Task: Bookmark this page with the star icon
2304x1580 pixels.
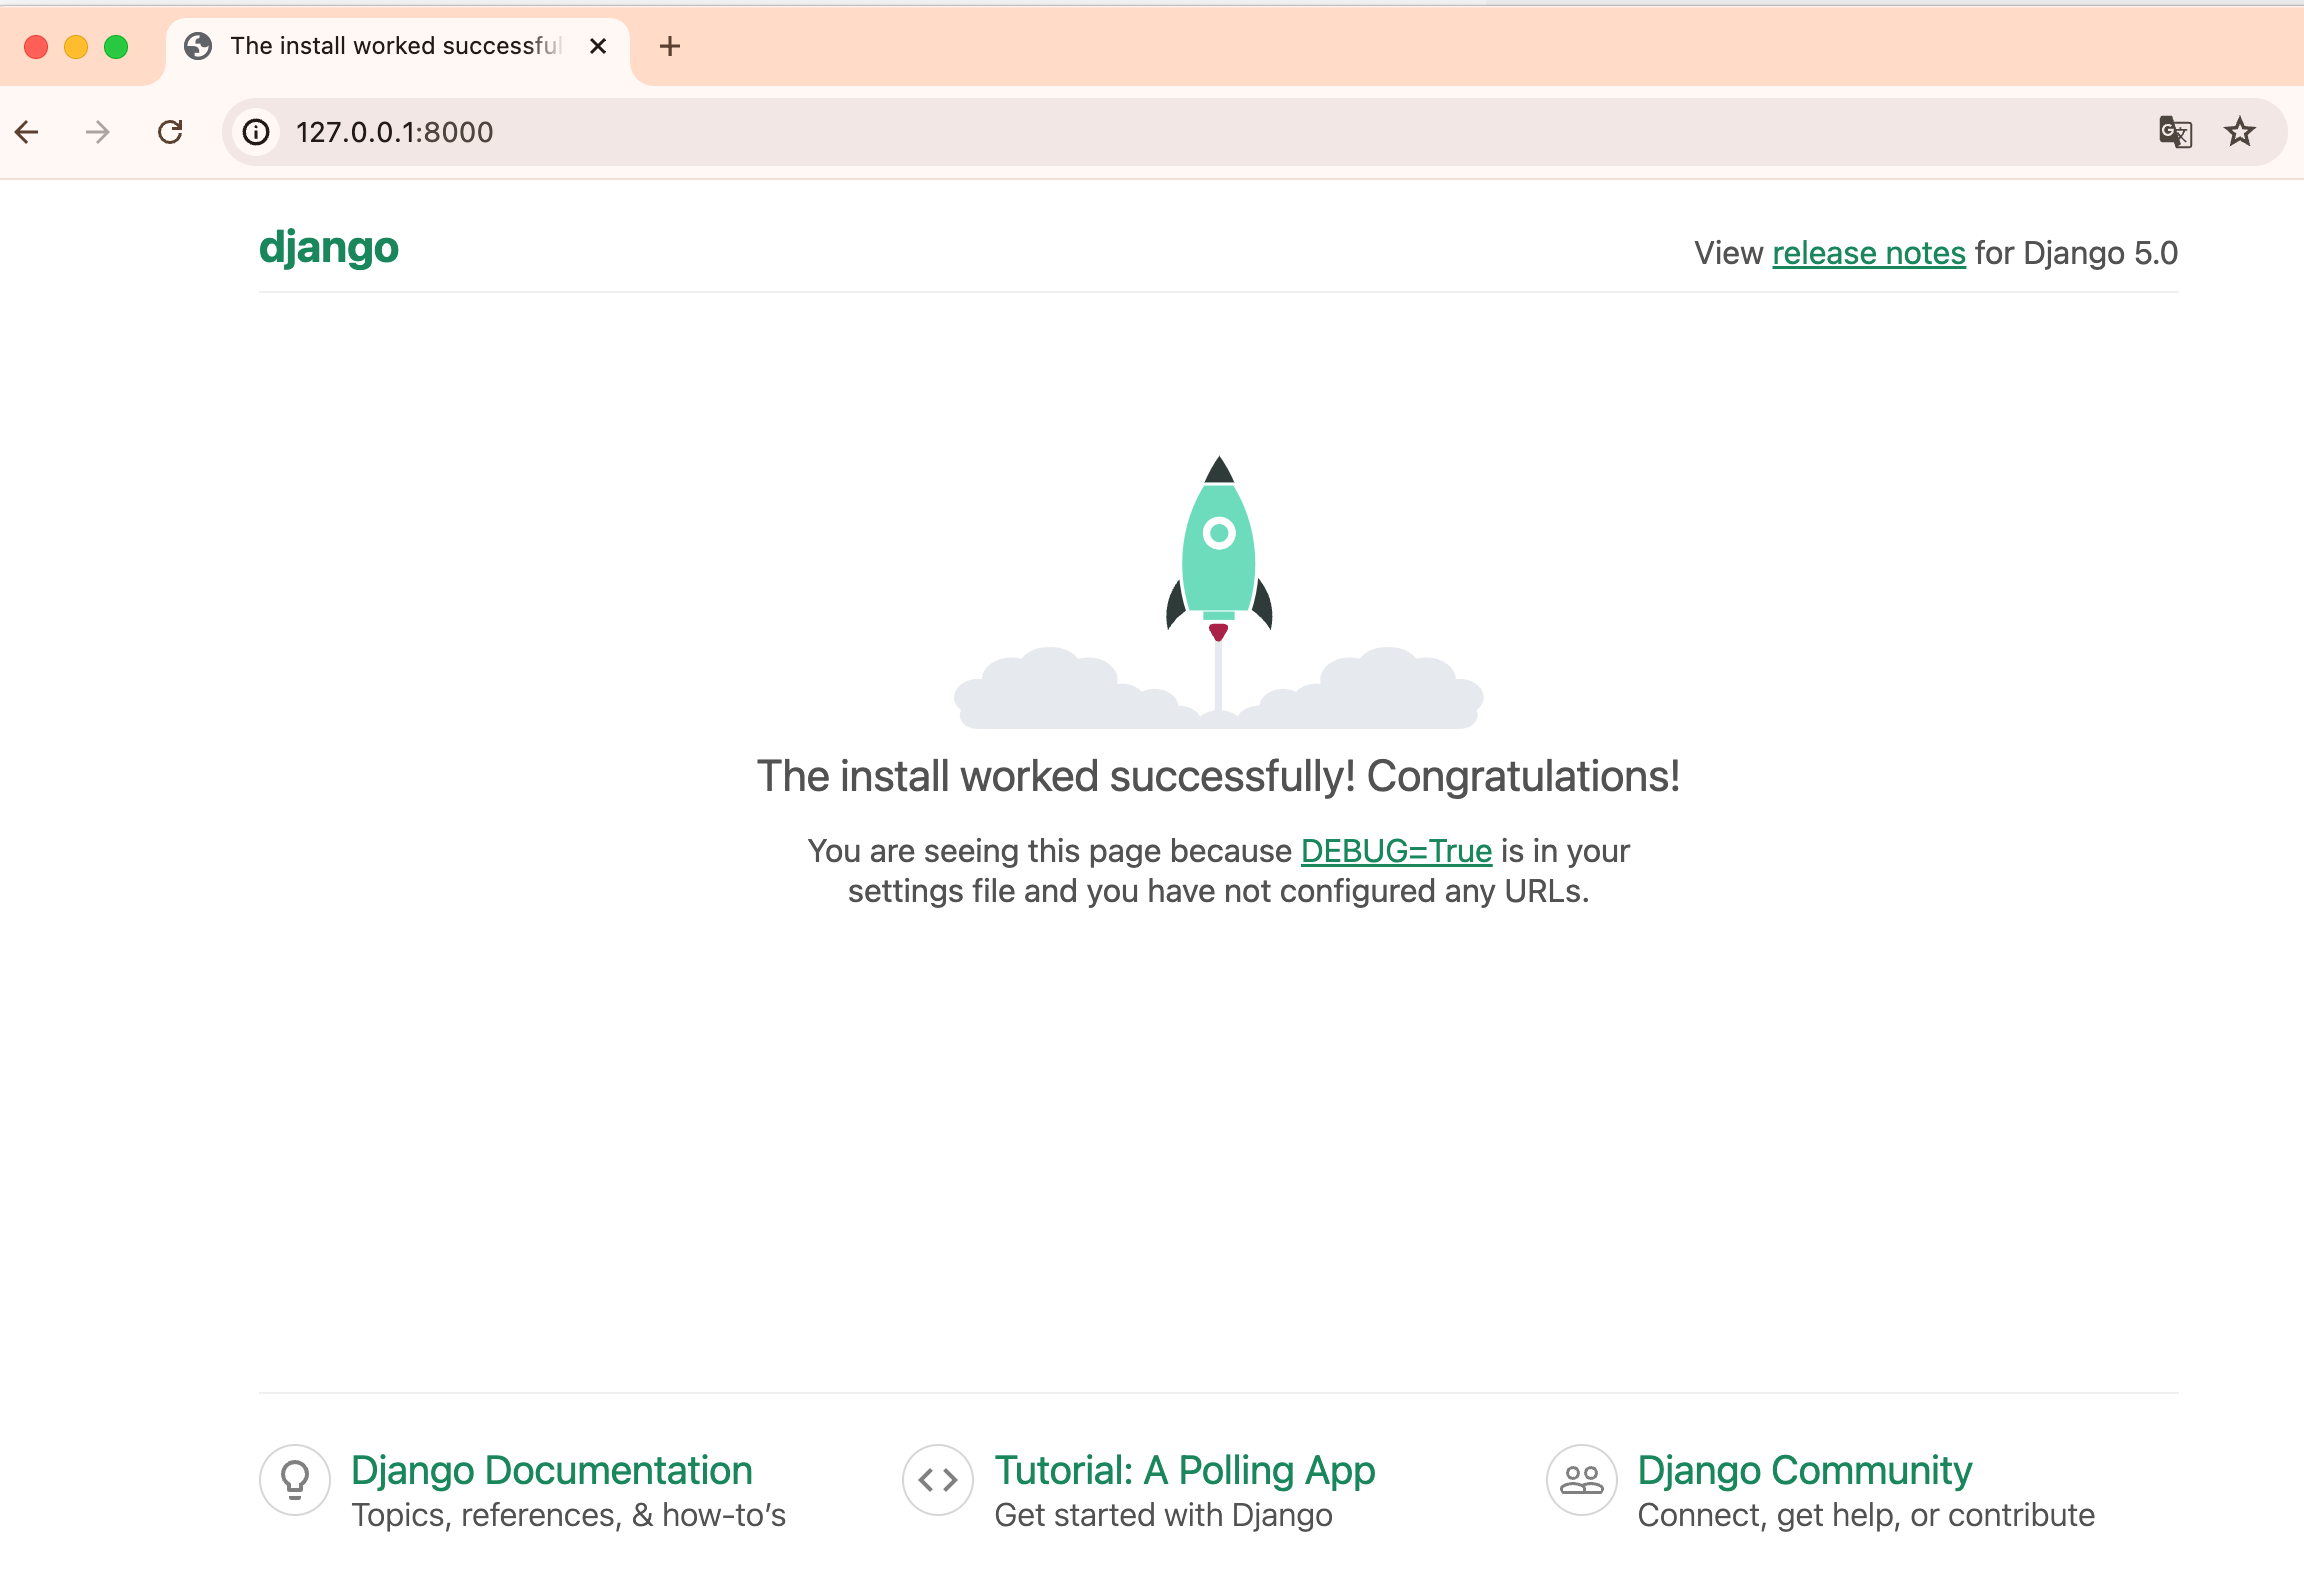Action: [x=2240, y=132]
